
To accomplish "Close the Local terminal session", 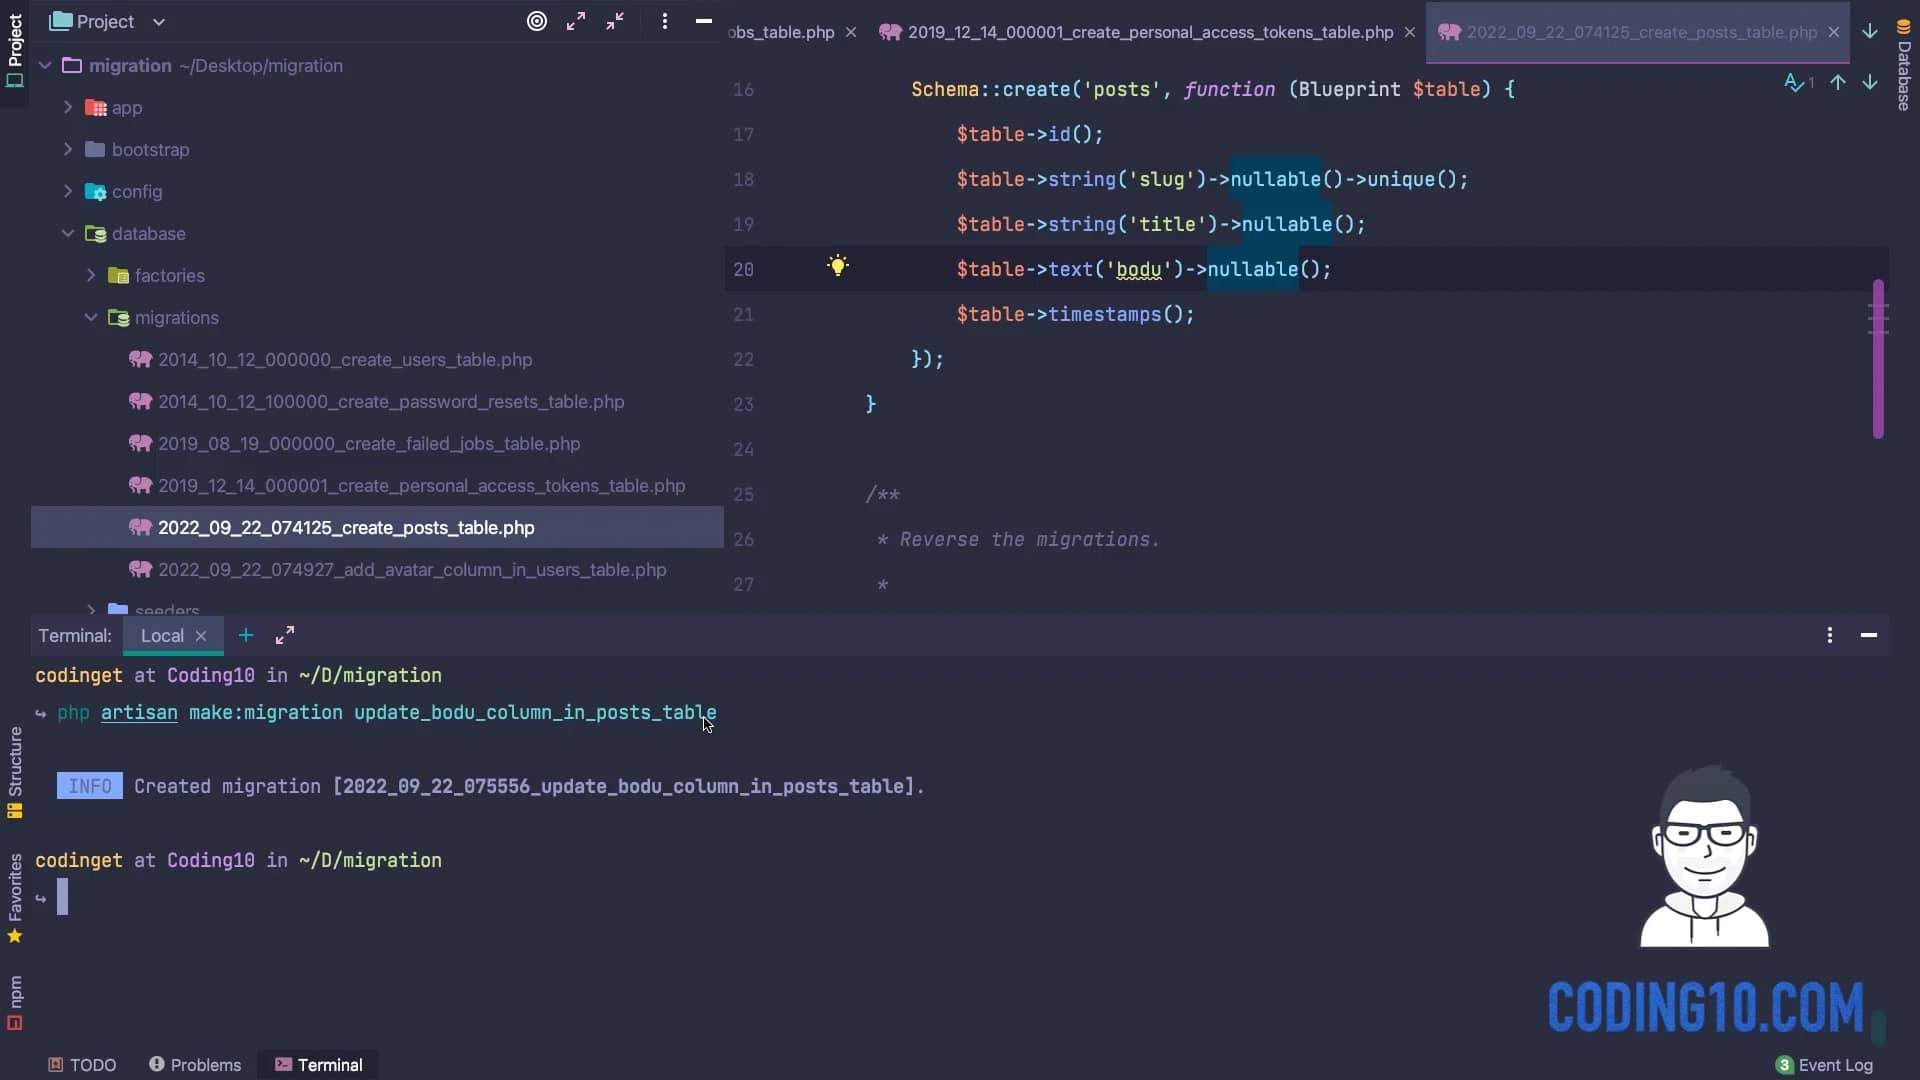I will tap(201, 636).
